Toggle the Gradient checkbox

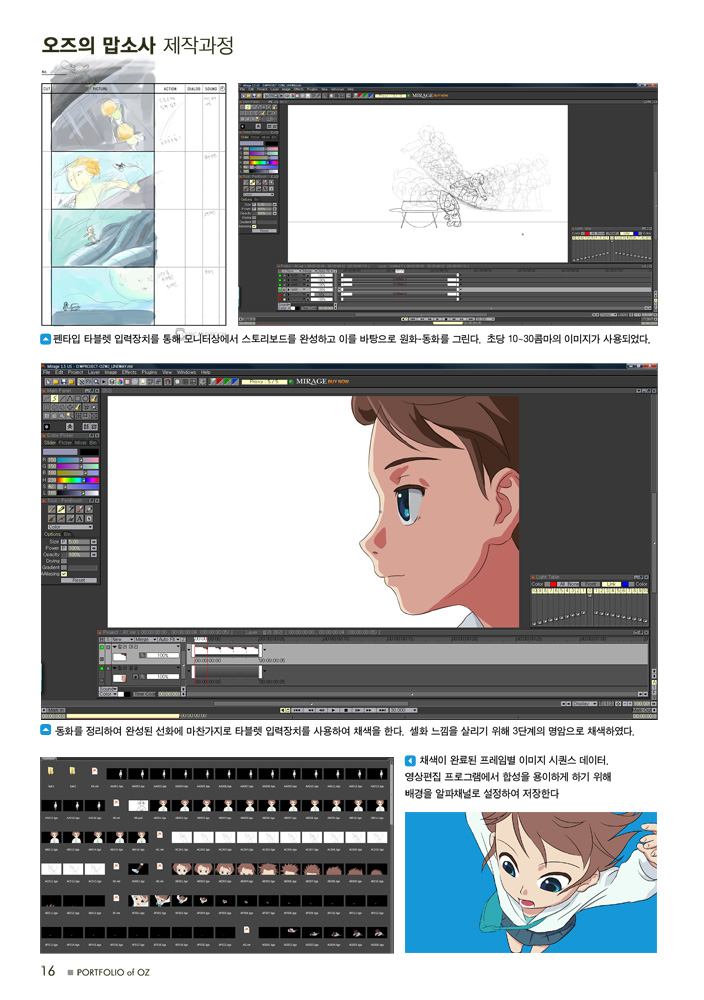click(64, 568)
